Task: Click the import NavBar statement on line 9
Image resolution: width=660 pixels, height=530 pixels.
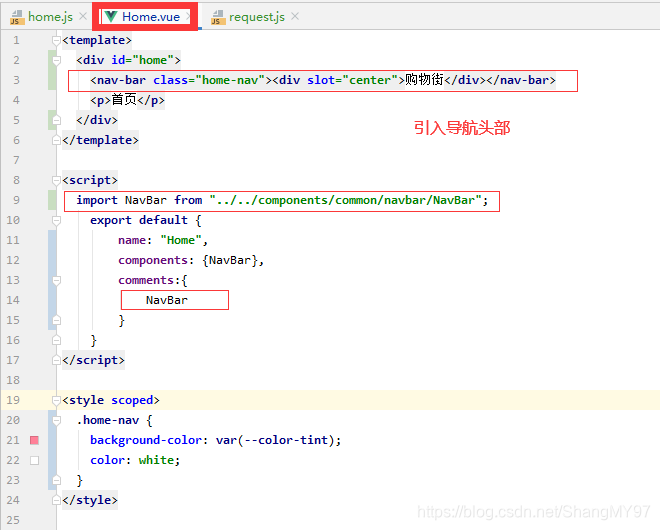Action: point(282,200)
